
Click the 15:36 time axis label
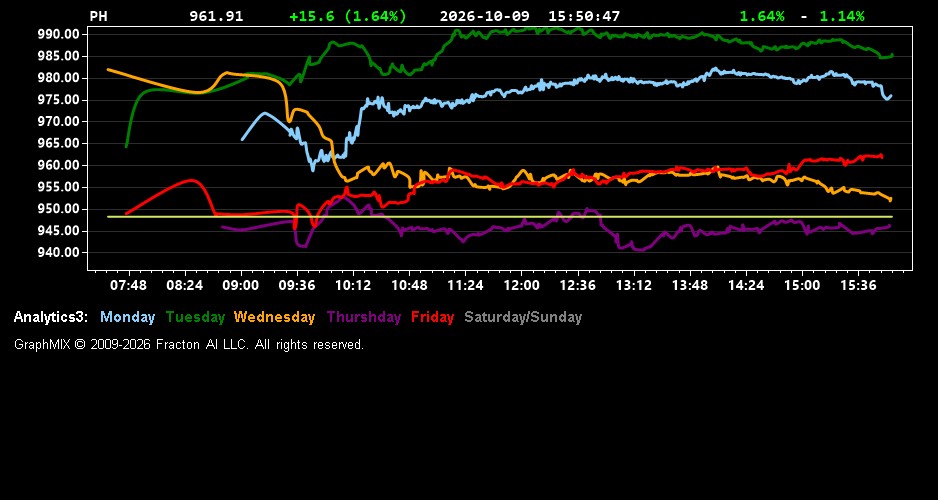(x=858, y=286)
